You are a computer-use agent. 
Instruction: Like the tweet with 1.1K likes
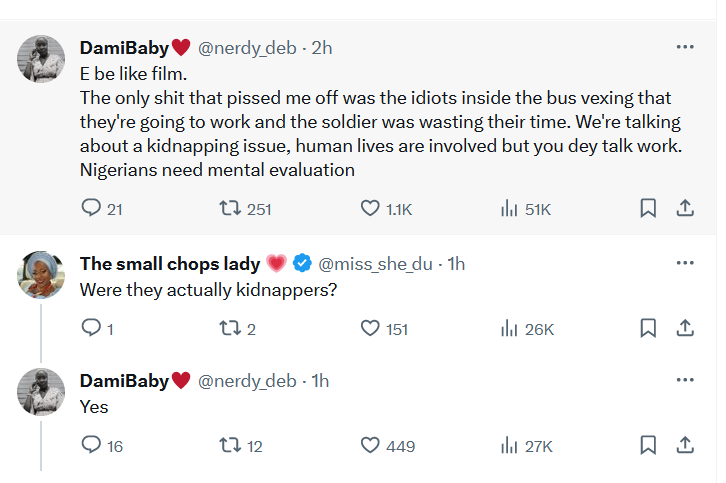coord(369,208)
